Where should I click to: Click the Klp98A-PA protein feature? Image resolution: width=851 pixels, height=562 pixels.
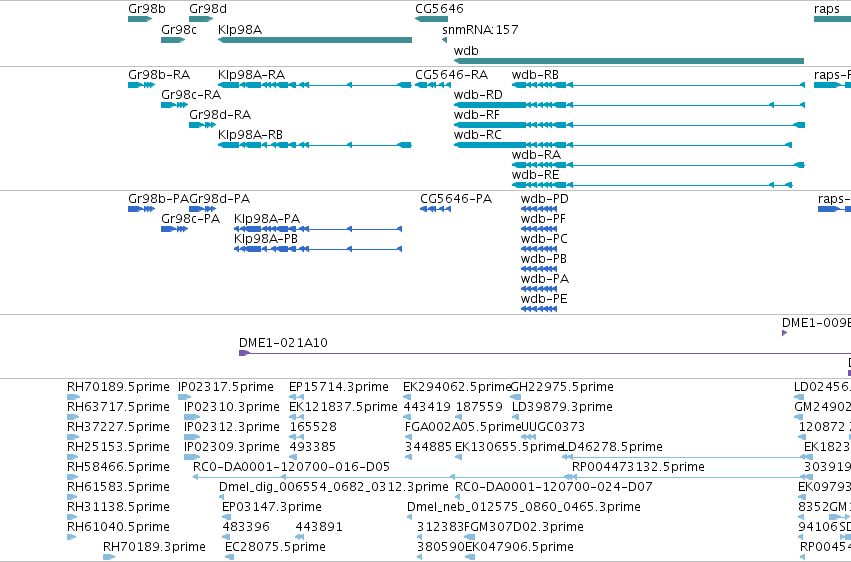click(318, 229)
